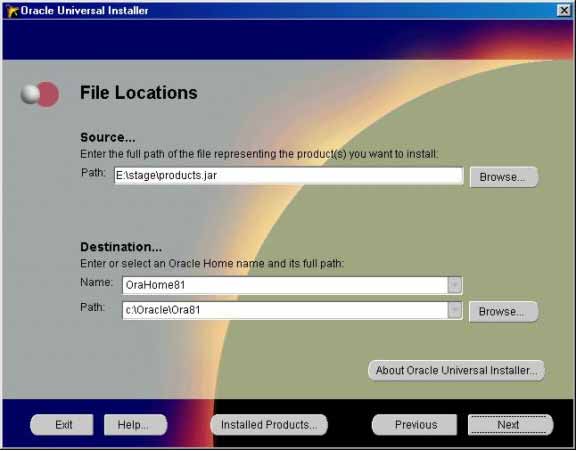Click the 'Path:' label under Source
Screen dimensions: 576x451
pos(93,172)
